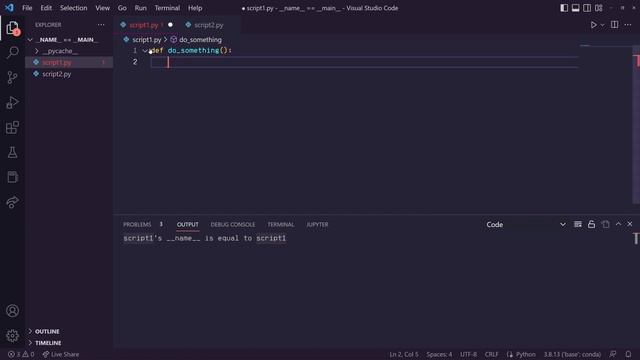The image size is (640, 360).
Task: Switch to the Output tab
Action: (188, 224)
